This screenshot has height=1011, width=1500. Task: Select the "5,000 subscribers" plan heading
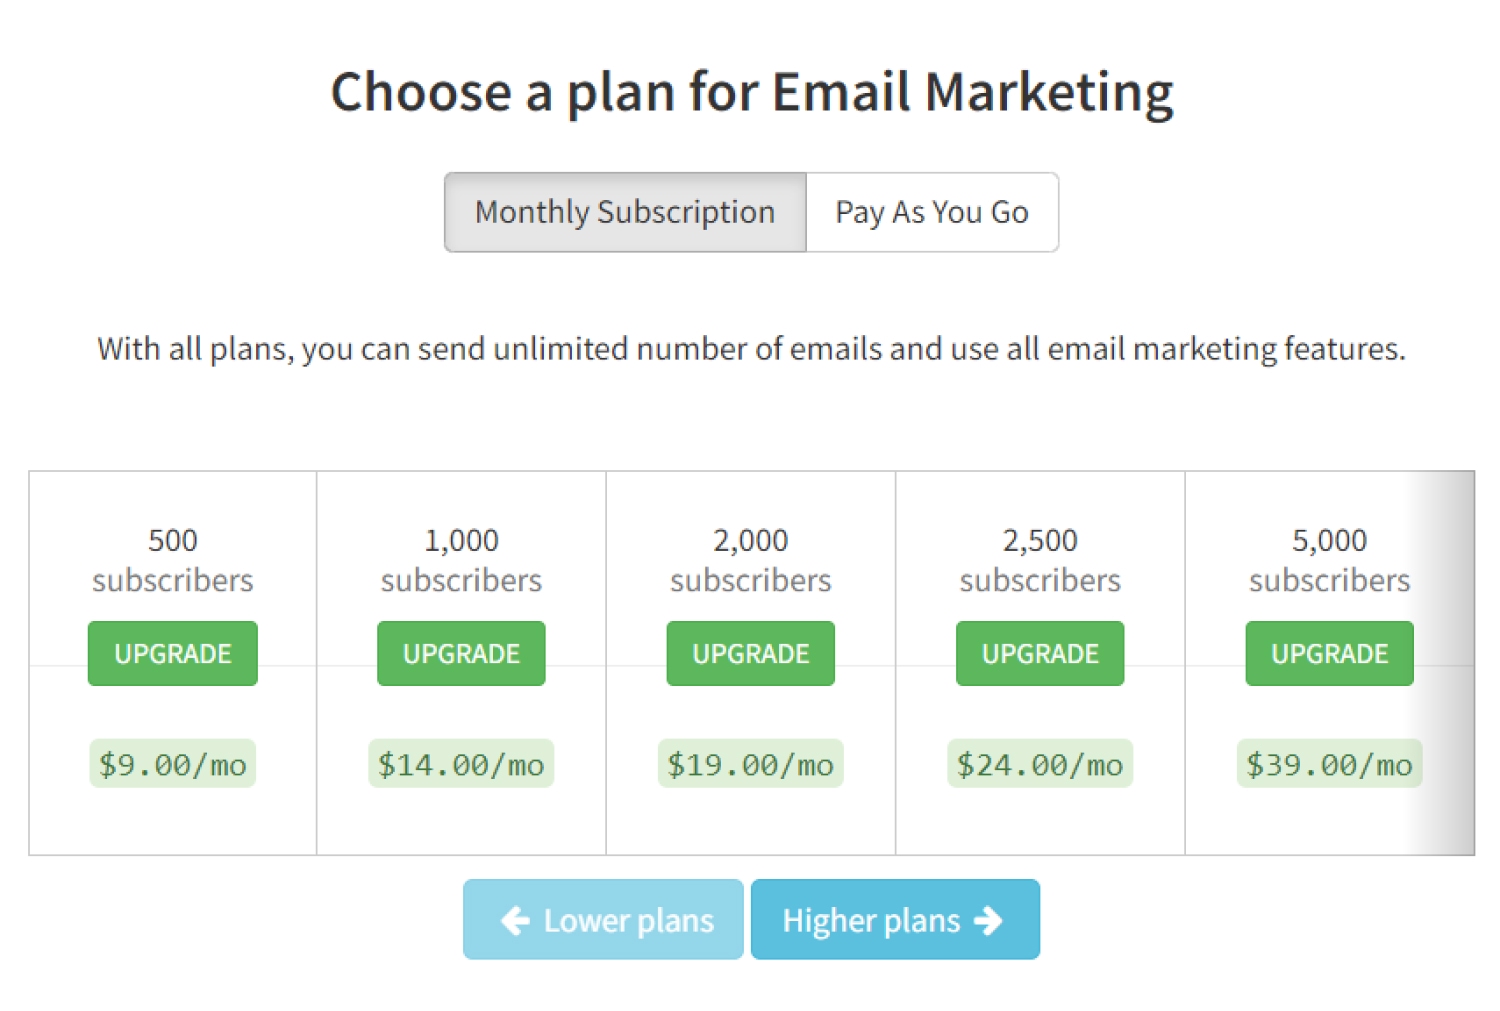click(1329, 560)
